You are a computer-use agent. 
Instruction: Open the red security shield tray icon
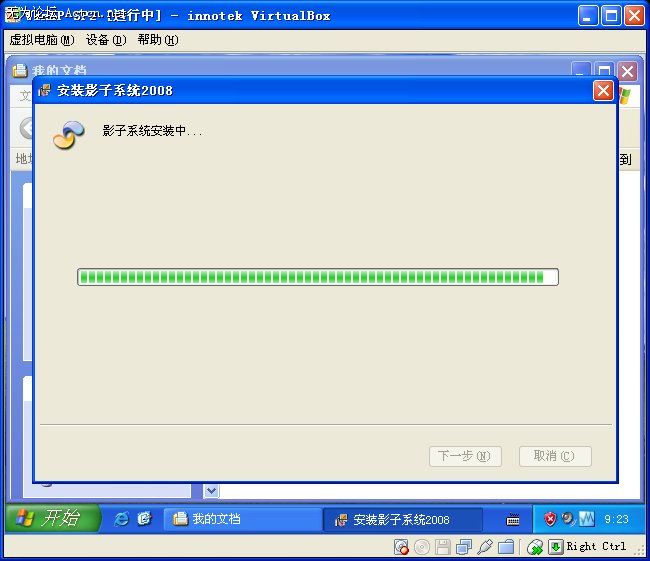550,519
